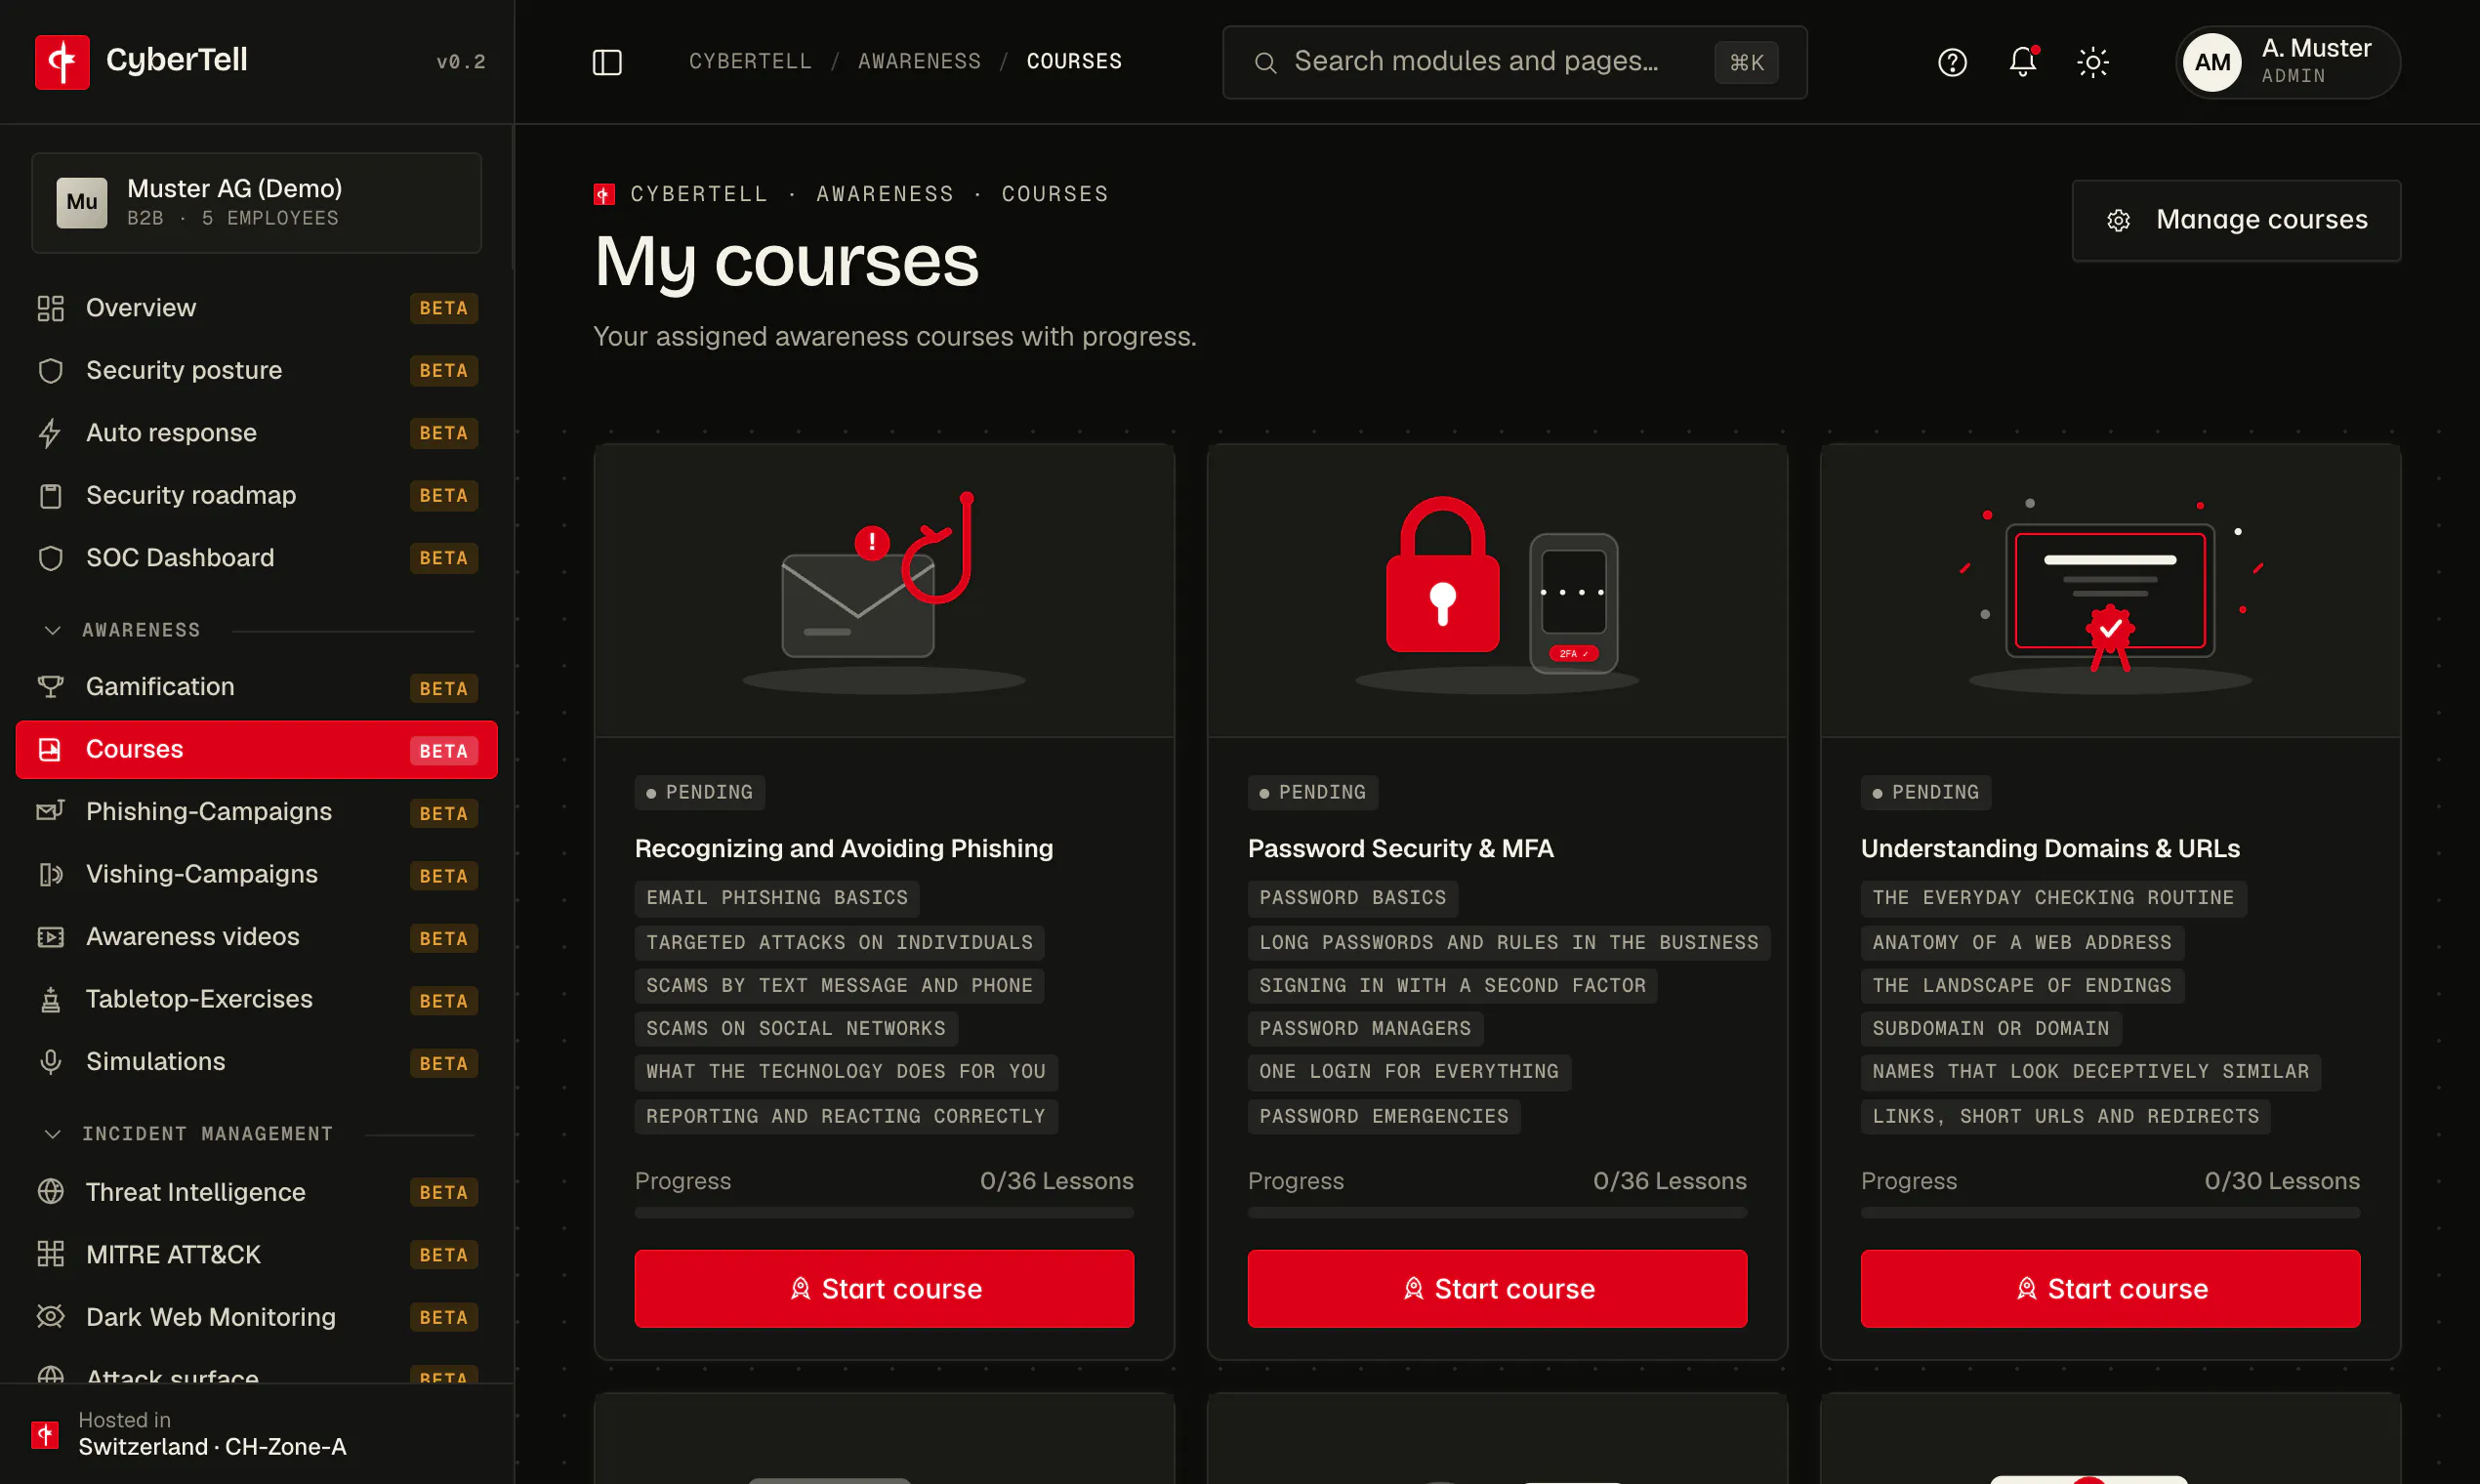Click the certificate course thumbnail
The image size is (2480, 1484).
(x=2110, y=591)
